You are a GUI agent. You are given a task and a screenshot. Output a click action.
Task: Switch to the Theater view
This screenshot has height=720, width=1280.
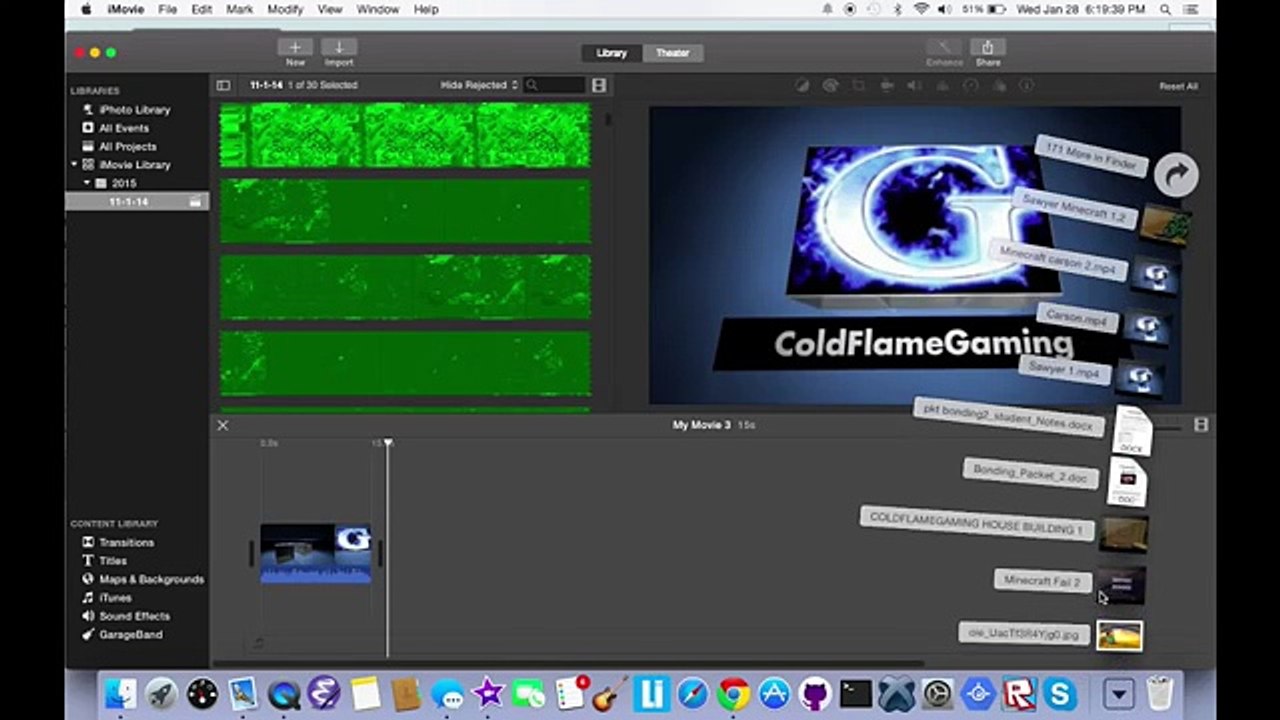(x=672, y=53)
